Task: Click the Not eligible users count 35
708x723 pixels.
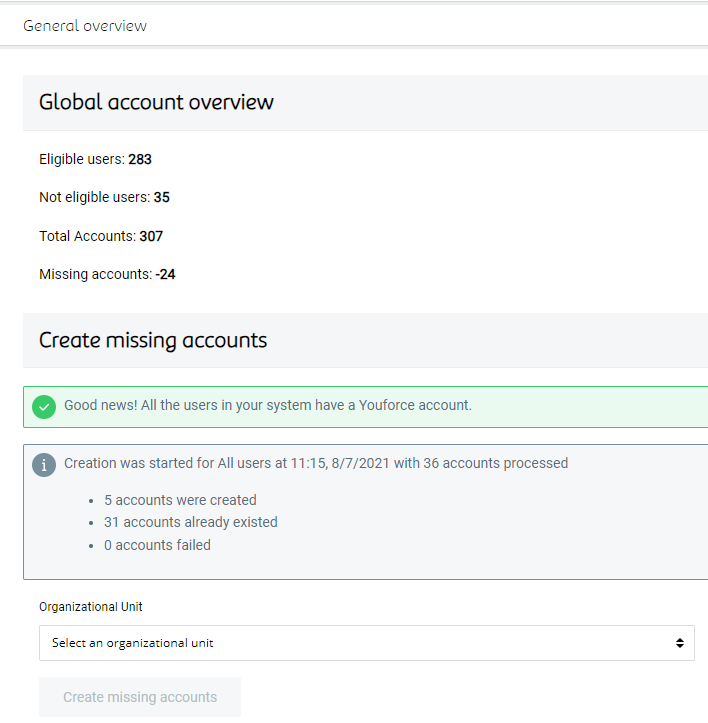Action: click(162, 197)
